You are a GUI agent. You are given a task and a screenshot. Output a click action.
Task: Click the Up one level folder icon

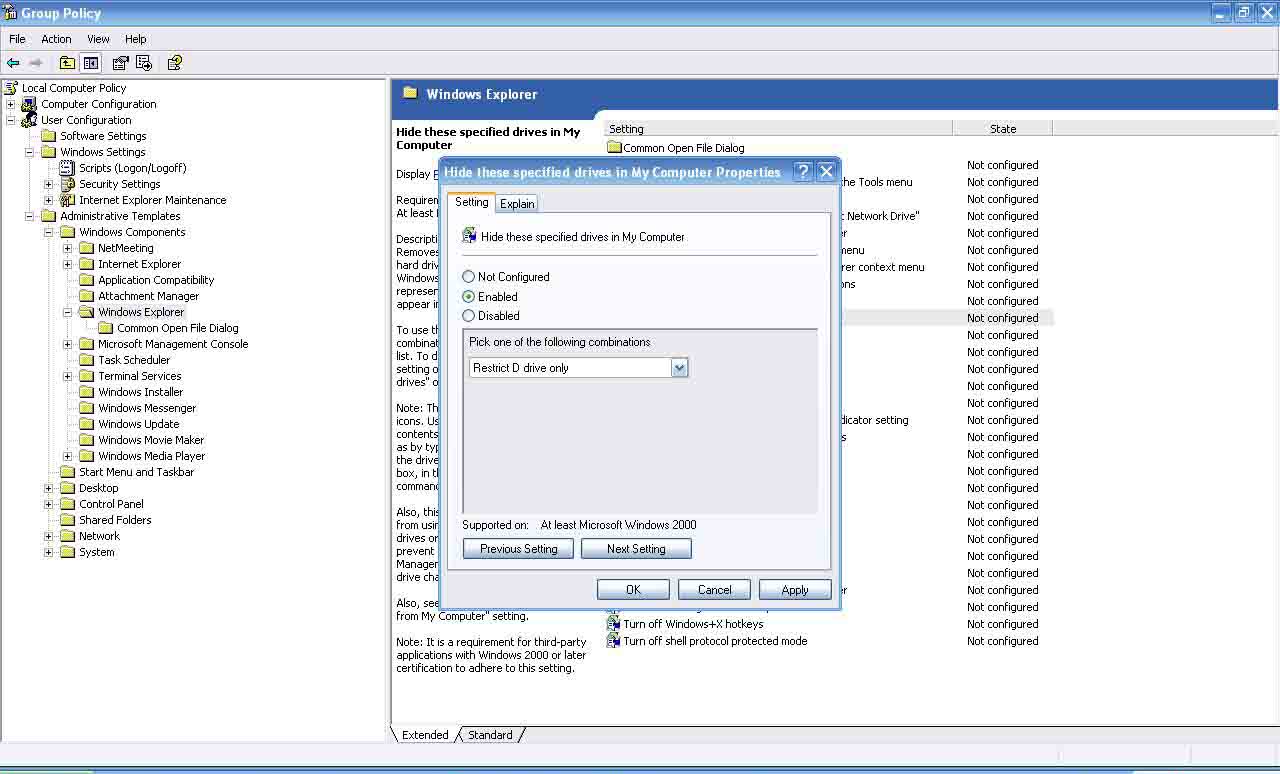pos(67,63)
